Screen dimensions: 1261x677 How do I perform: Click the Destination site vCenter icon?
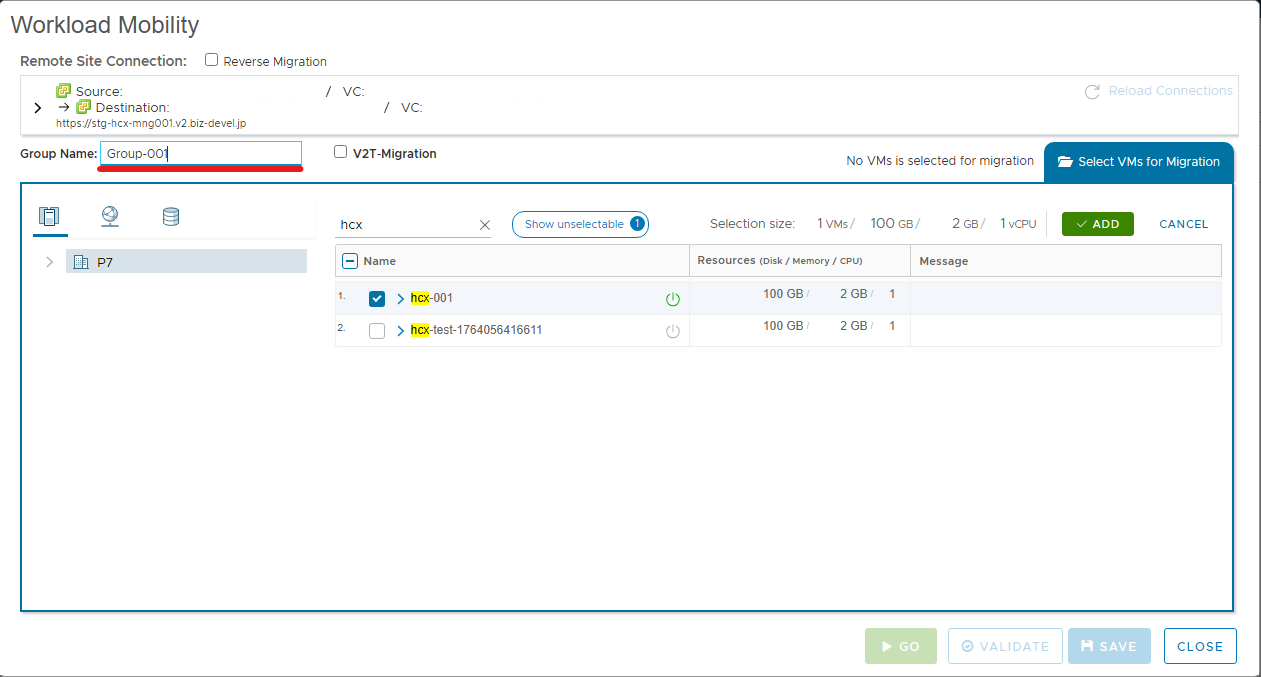(x=84, y=107)
